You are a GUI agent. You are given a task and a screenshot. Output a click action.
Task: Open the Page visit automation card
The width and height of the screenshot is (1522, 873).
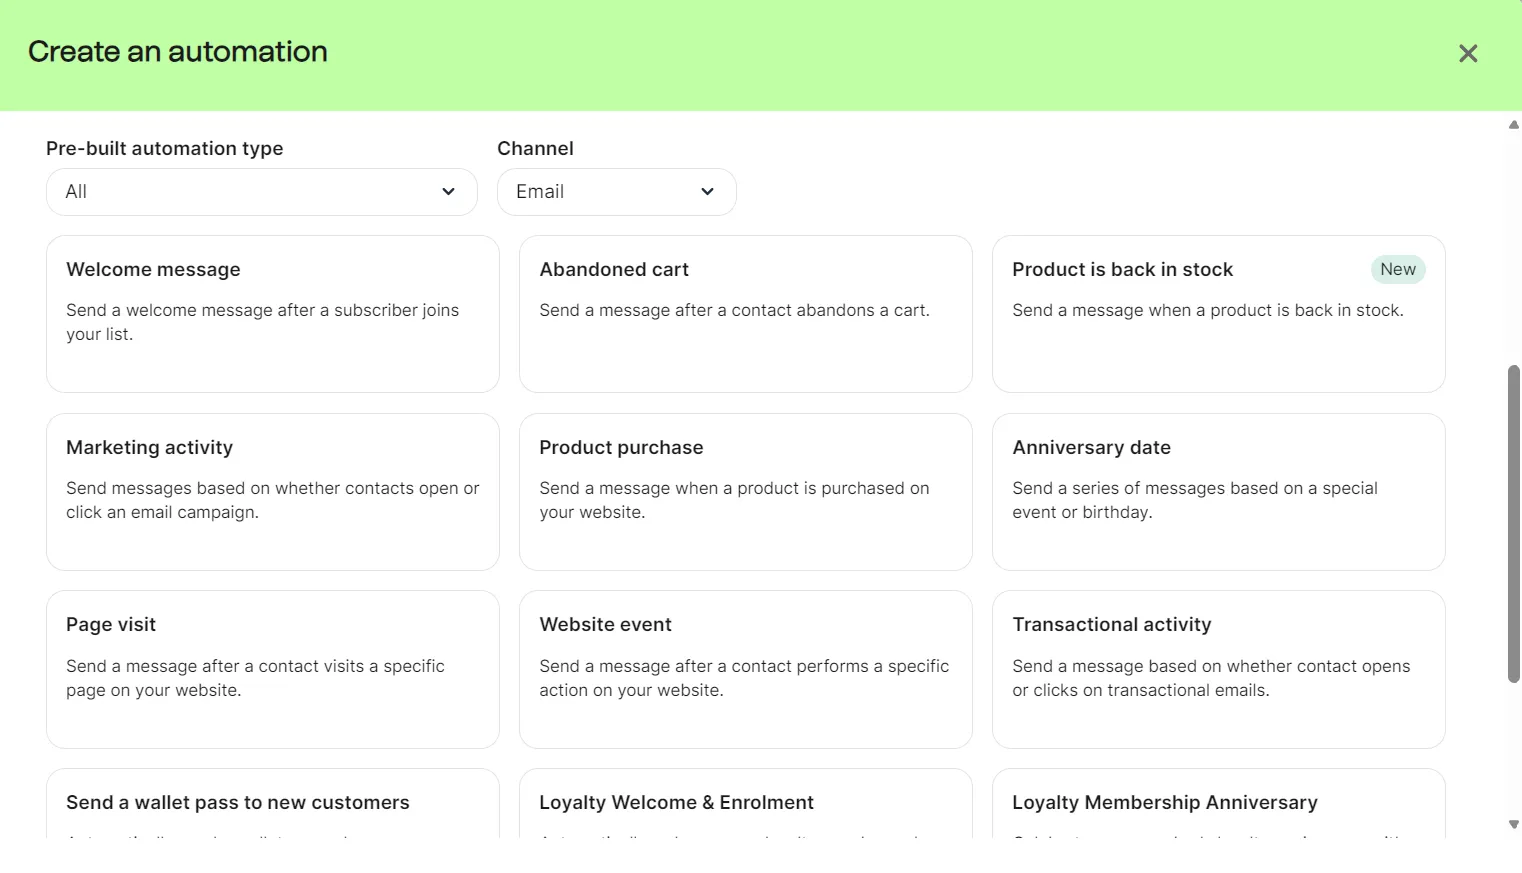[273, 669]
